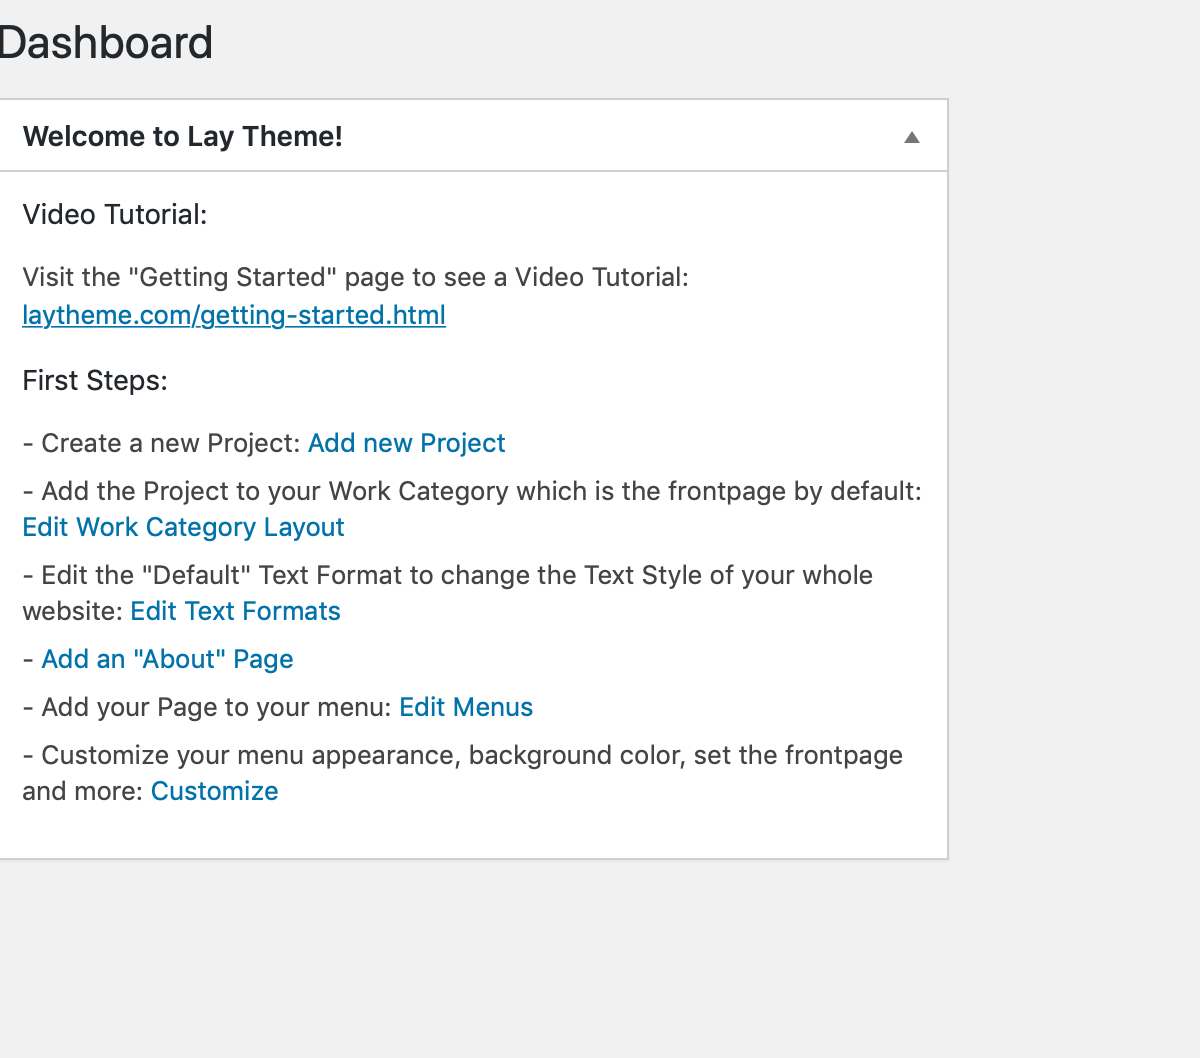Click the First Steps: heading text
Image resolution: width=1200 pixels, height=1058 pixels.
point(95,380)
